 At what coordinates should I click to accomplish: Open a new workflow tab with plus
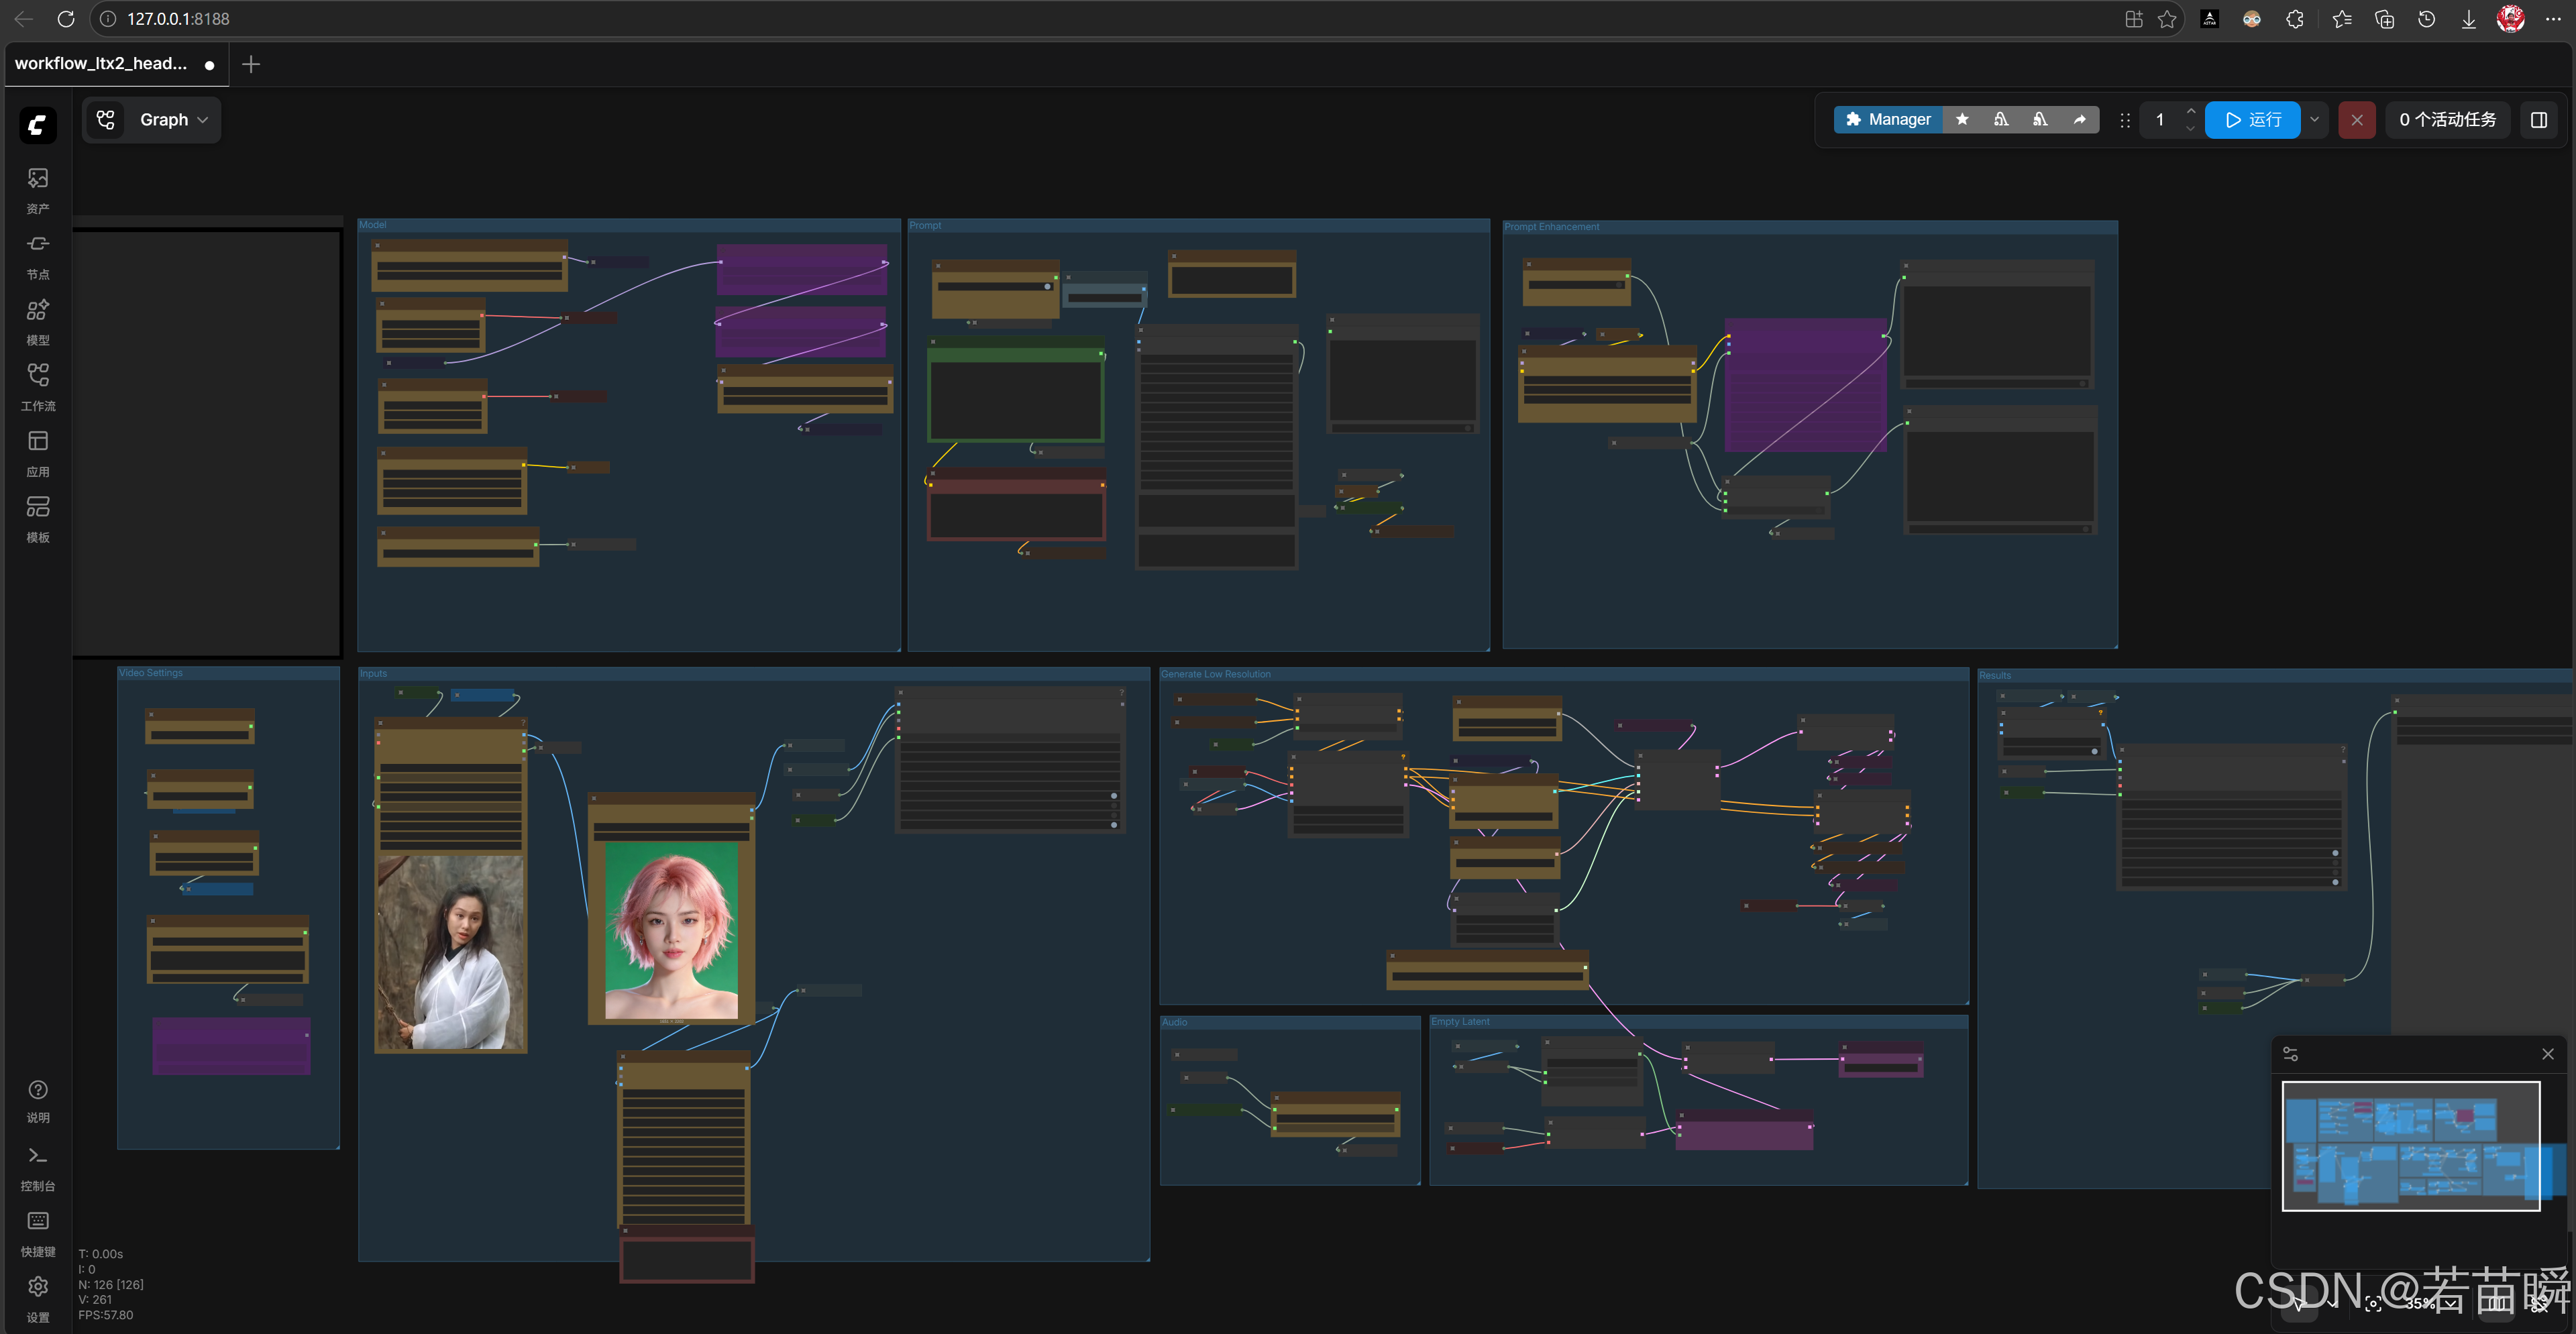pyautogui.click(x=251, y=64)
